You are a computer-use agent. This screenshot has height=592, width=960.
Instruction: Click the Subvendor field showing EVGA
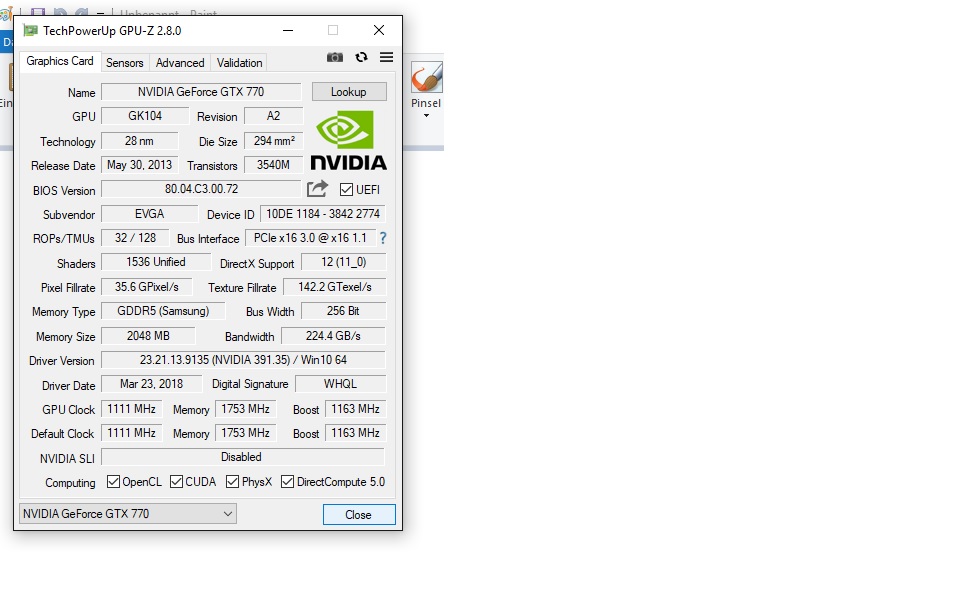[x=149, y=214]
